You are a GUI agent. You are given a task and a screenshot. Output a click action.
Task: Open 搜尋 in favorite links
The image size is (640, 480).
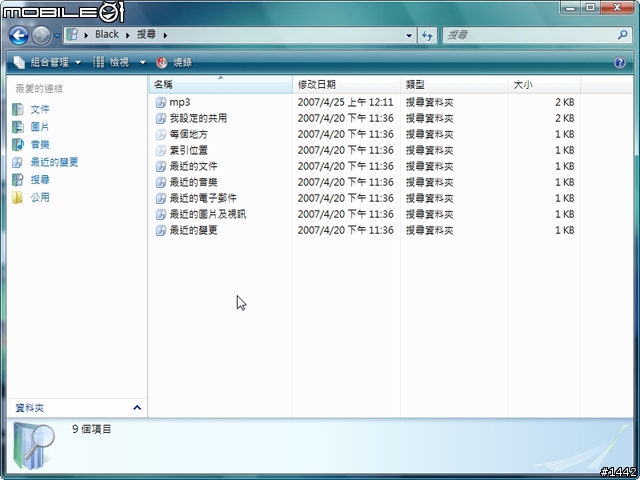(x=40, y=180)
